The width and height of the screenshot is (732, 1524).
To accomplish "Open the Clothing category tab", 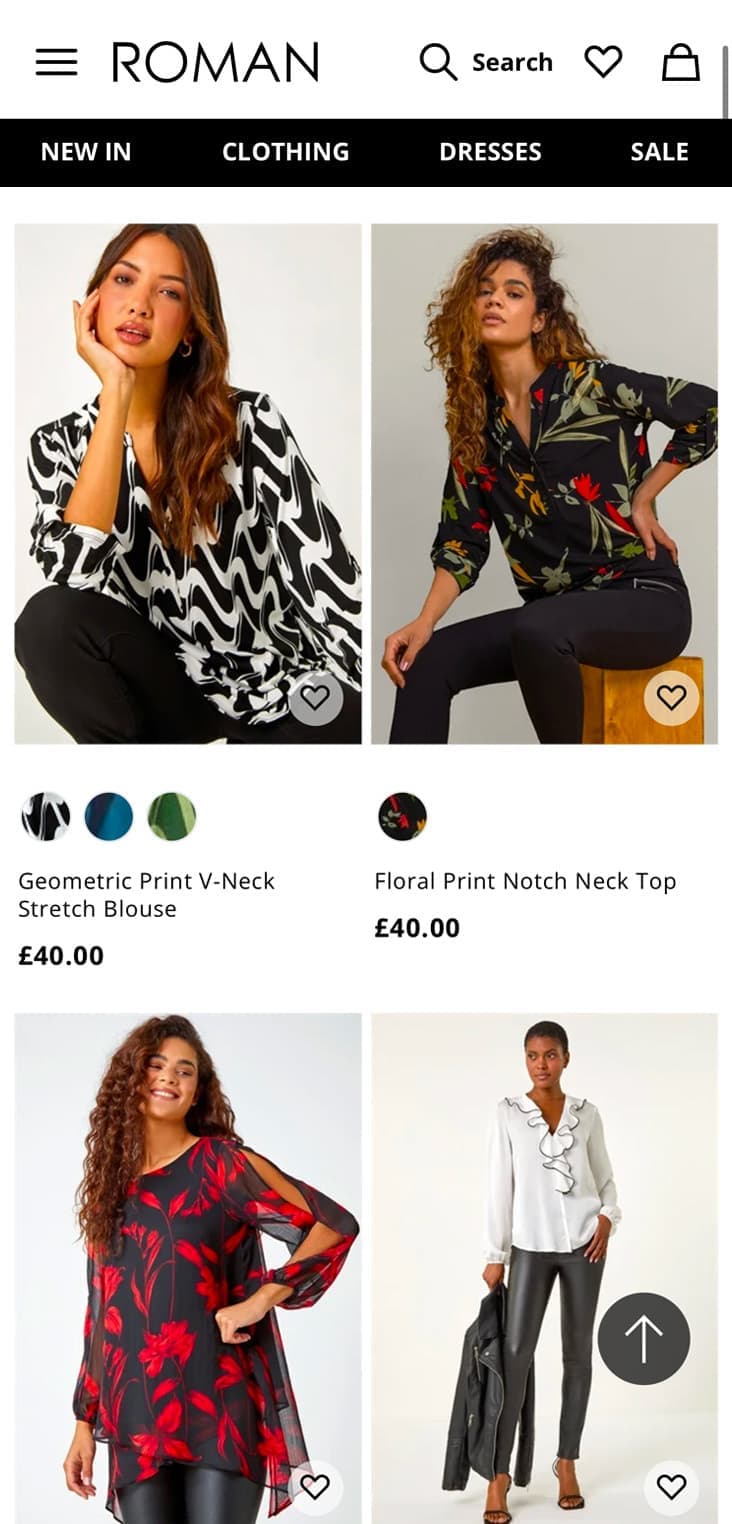I will (285, 152).
